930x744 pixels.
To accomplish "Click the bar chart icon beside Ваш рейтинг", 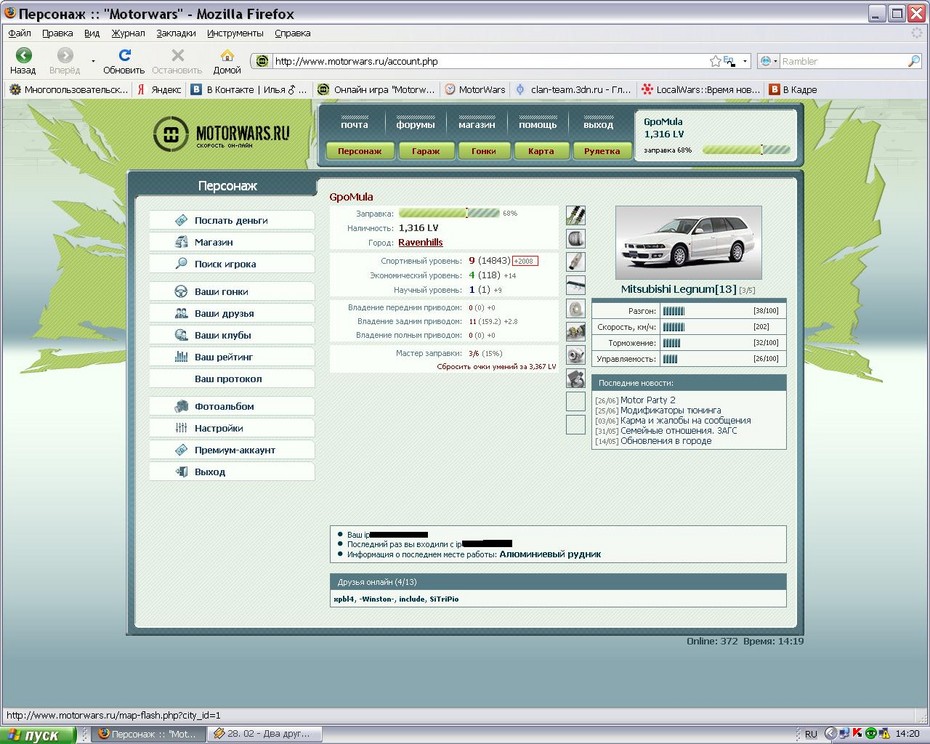I will coord(181,357).
